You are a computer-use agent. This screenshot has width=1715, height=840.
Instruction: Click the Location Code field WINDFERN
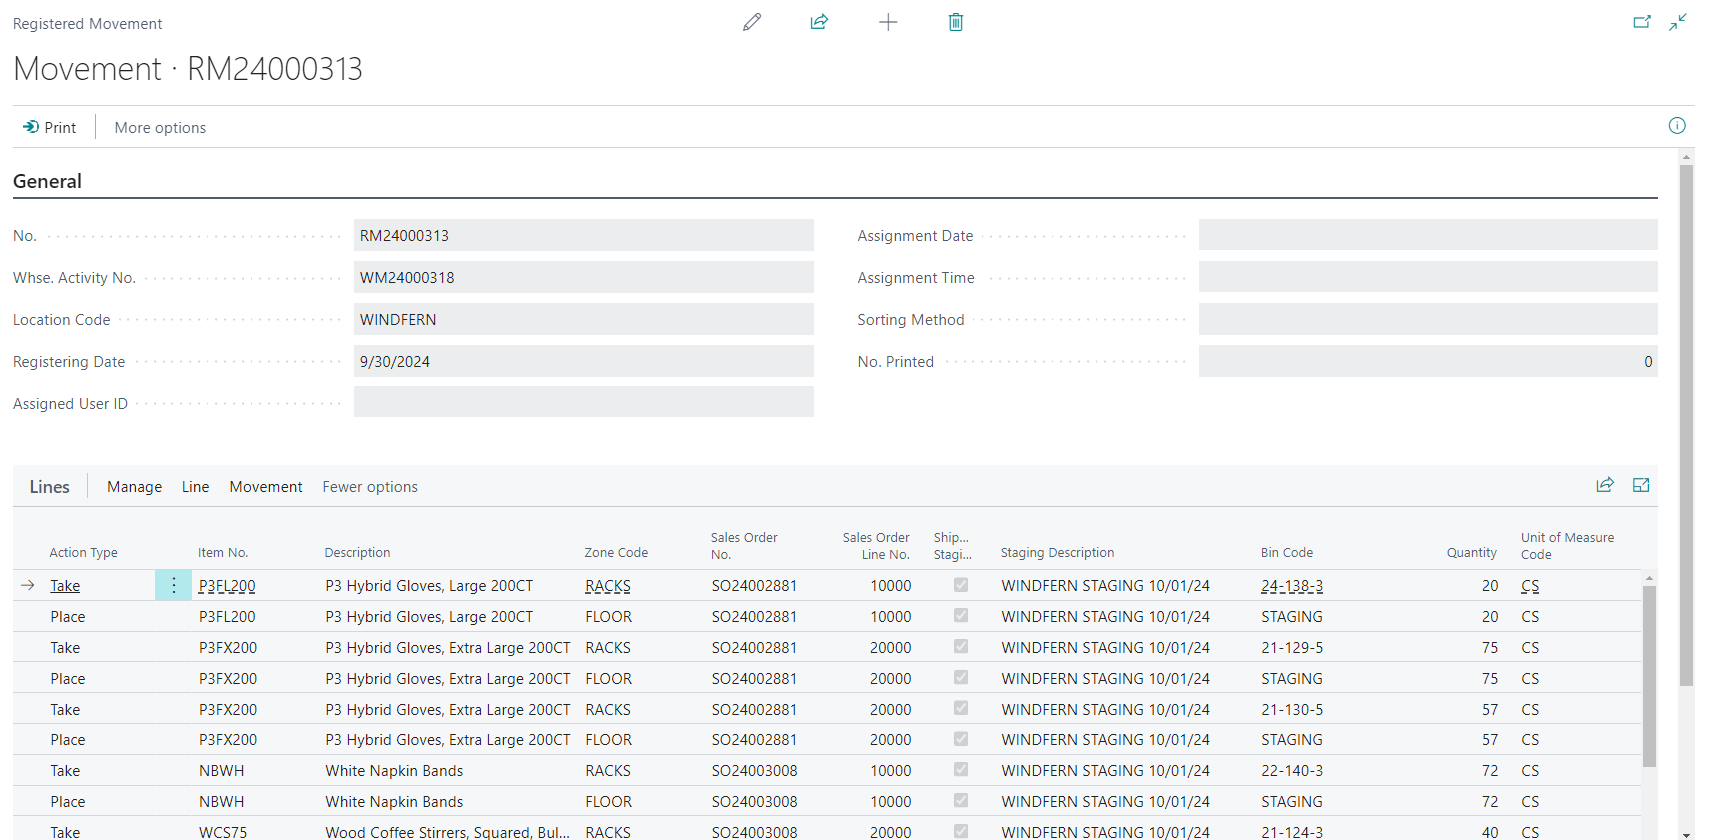584,319
